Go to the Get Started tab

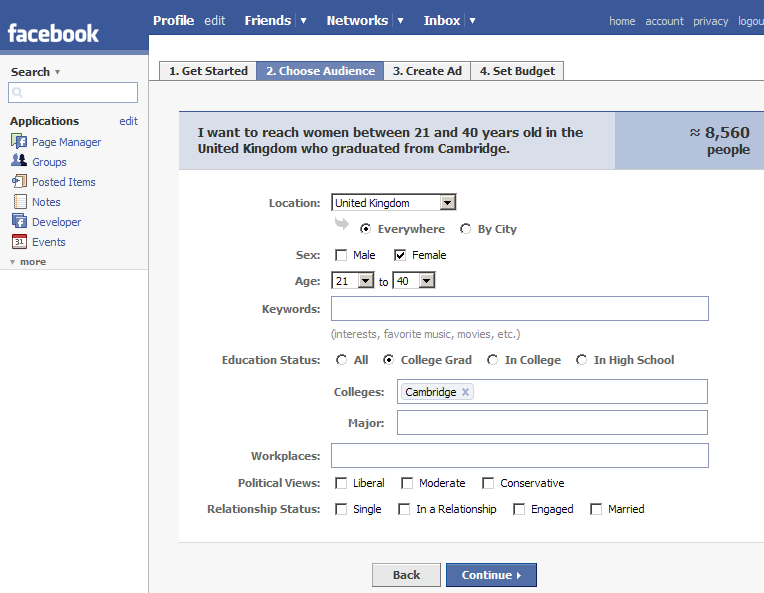click(208, 71)
